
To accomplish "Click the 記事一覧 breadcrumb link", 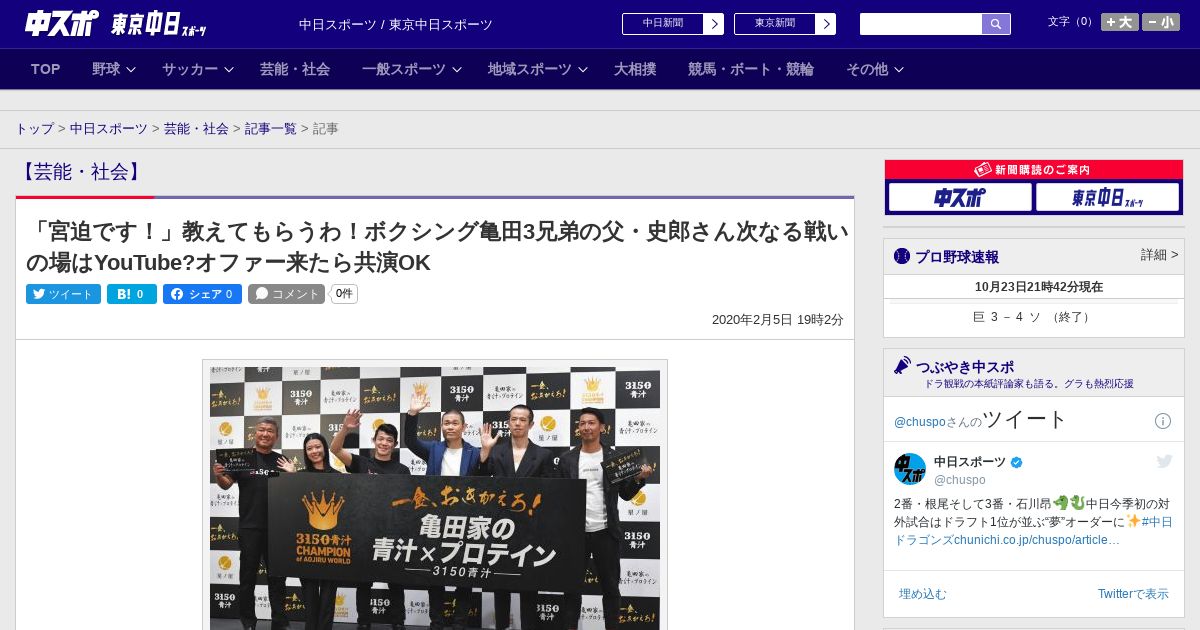I will (x=271, y=129).
